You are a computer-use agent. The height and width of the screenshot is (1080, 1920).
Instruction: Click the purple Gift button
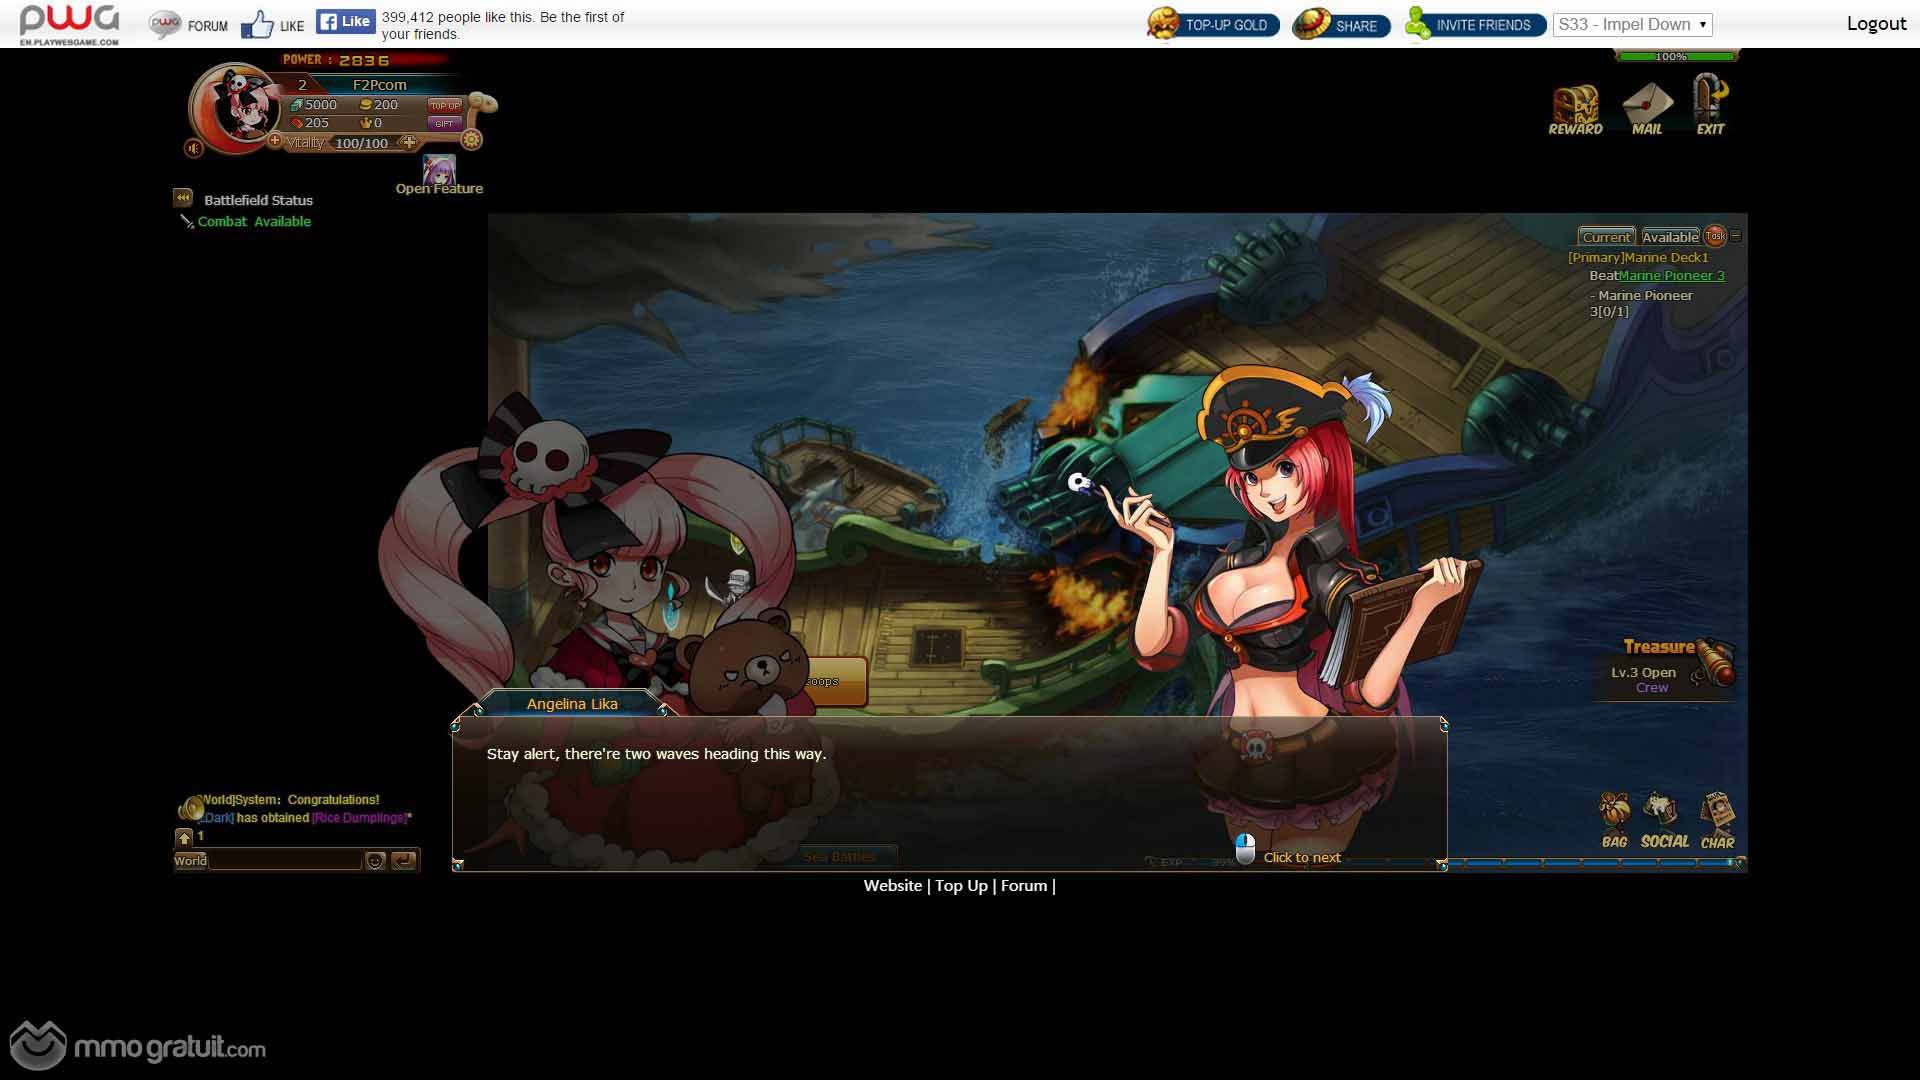pyautogui.click(x=445, y=123)
